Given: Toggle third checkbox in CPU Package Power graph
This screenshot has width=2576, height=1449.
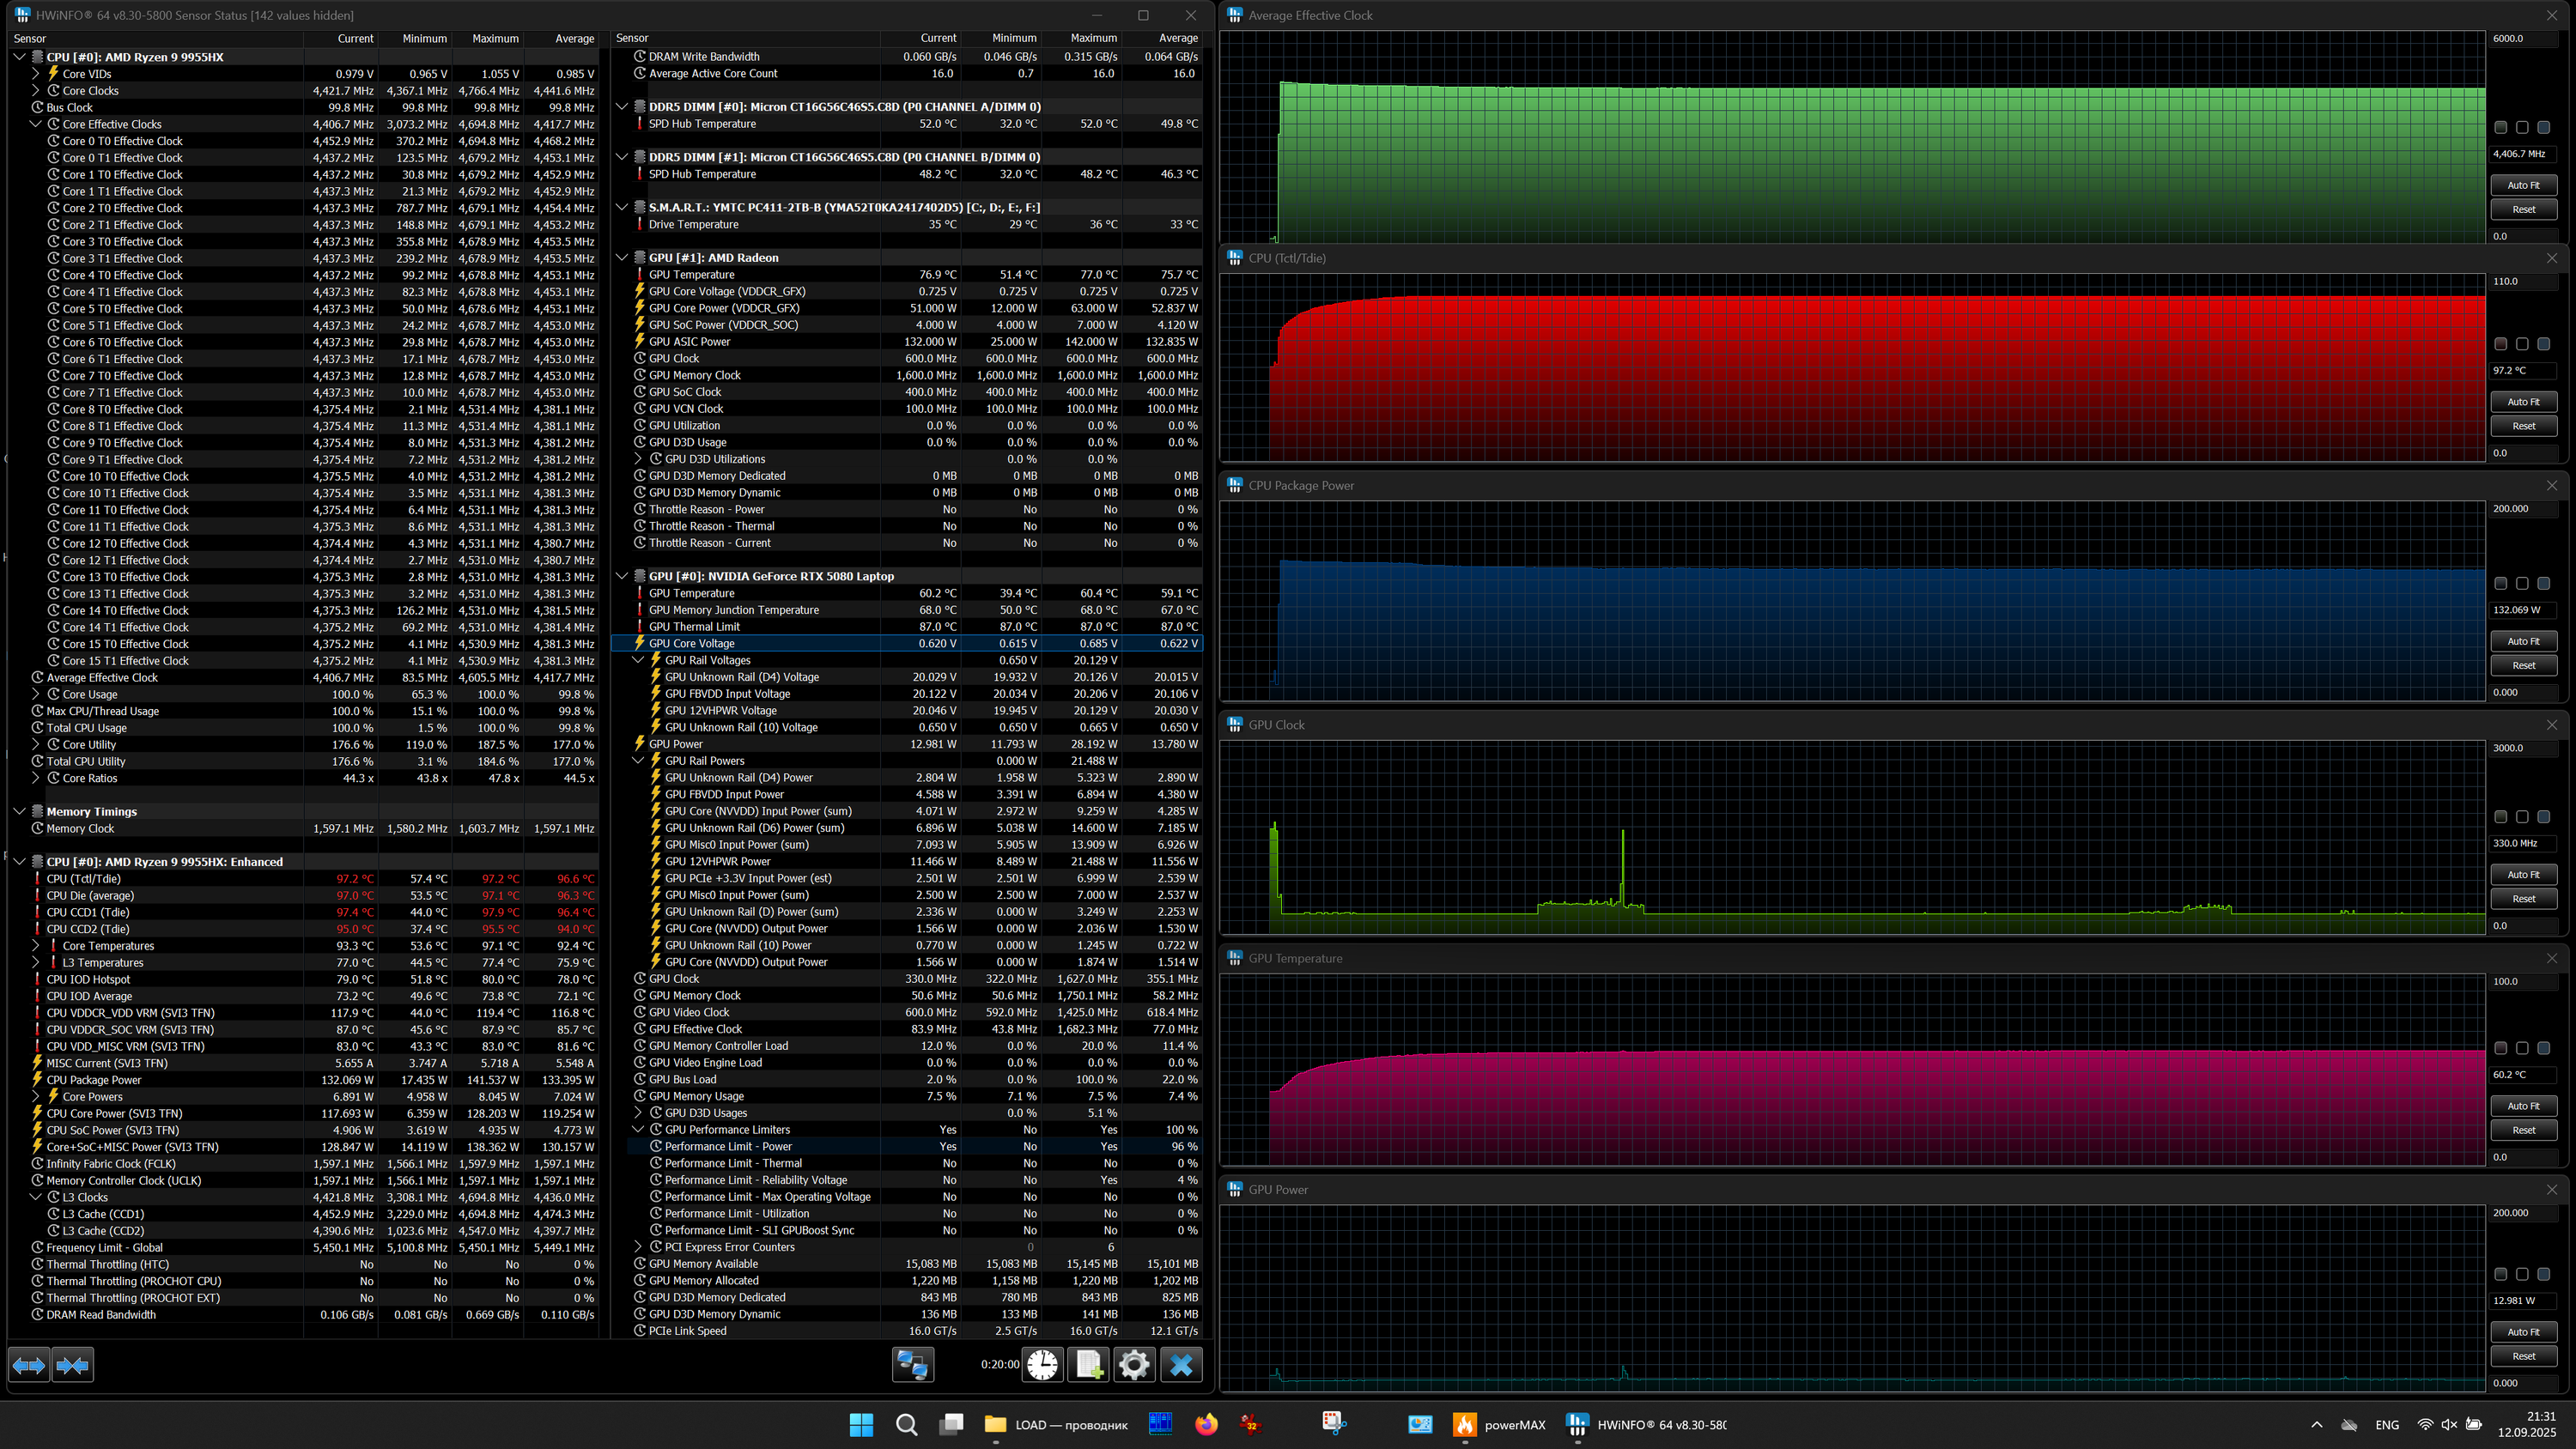Looking at the screenshot, I should point(2543,583).
